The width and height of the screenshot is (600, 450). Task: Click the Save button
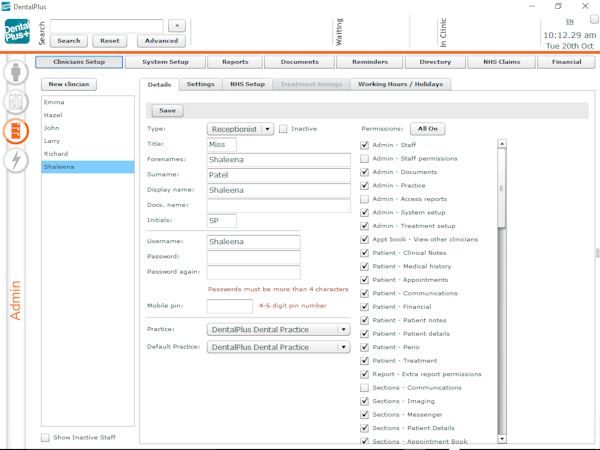(x=167, y=111)
